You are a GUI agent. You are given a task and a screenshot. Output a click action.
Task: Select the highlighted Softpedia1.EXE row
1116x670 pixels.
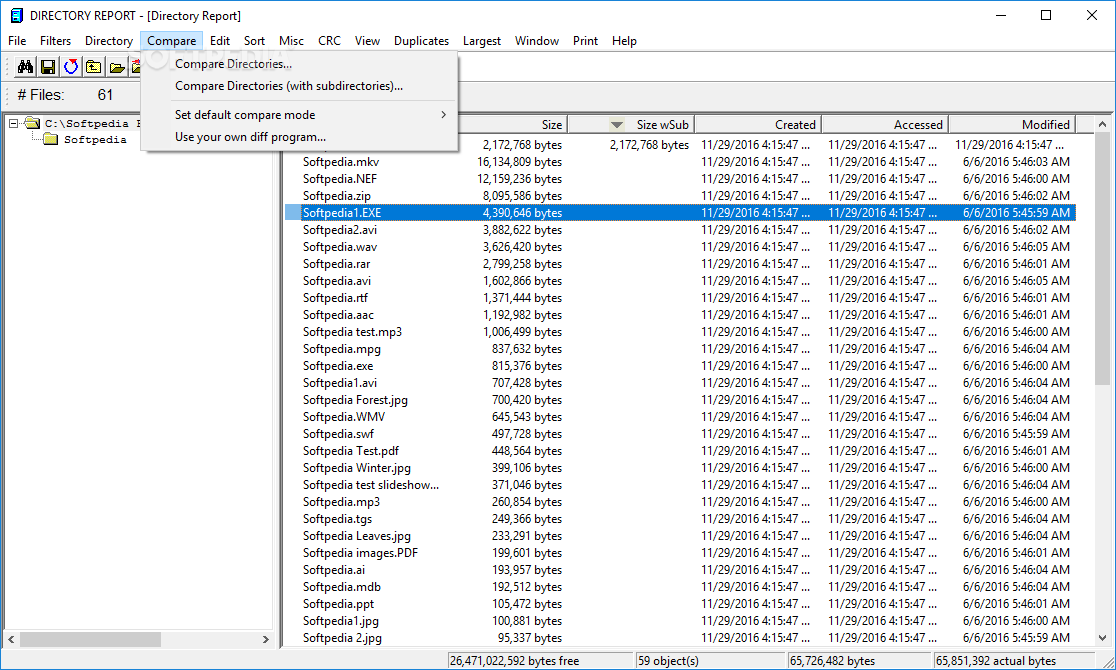[680, 213]
